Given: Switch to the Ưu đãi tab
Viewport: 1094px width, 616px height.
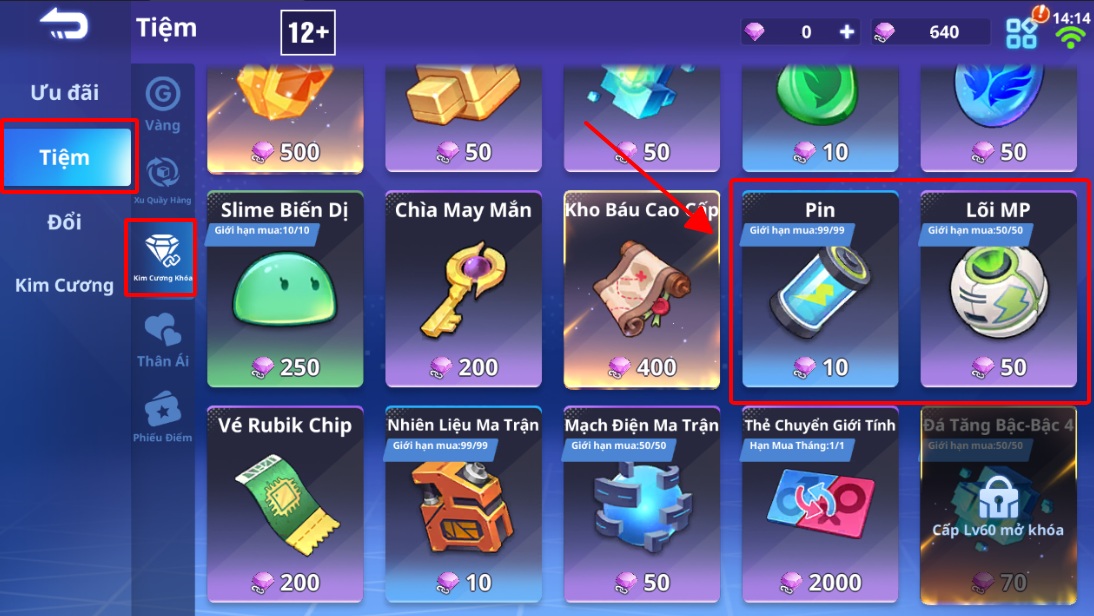Looking at the screenshot, I should 64,92.
